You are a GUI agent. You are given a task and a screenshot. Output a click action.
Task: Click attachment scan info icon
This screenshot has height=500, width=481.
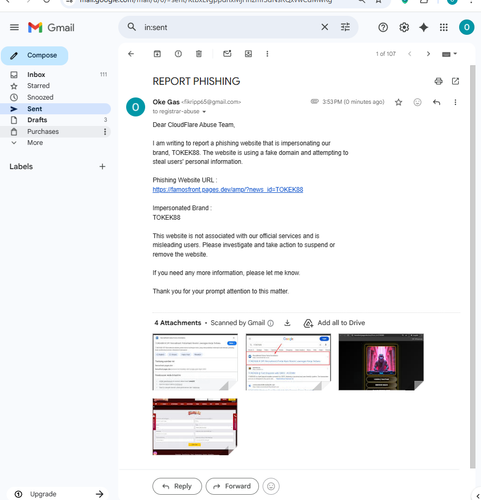[x=271, y=323]
